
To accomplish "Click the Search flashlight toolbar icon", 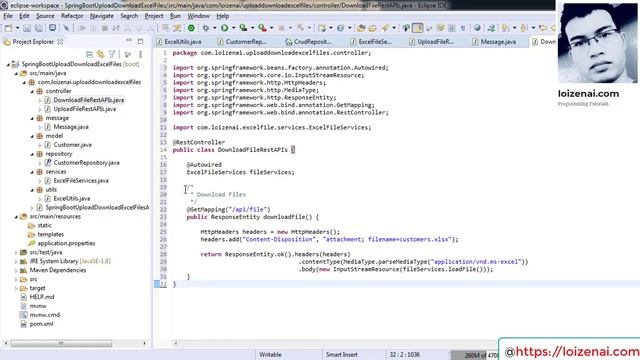I will click(x=385, y=28).
